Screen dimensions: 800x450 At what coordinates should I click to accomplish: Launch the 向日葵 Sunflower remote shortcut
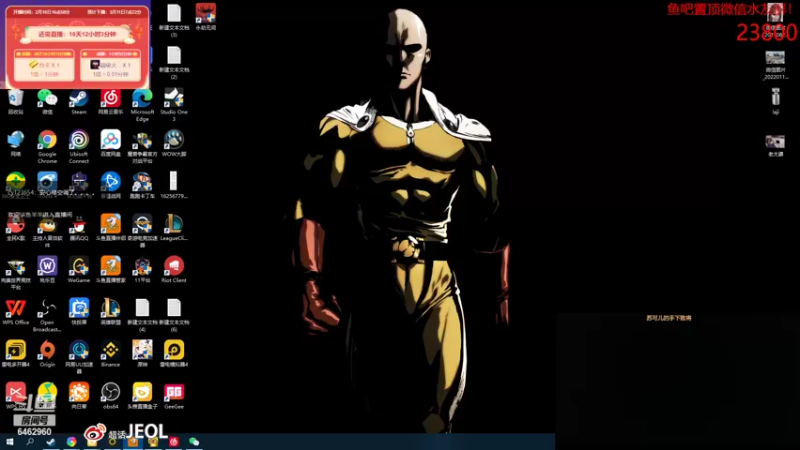(x=79, y=396)
